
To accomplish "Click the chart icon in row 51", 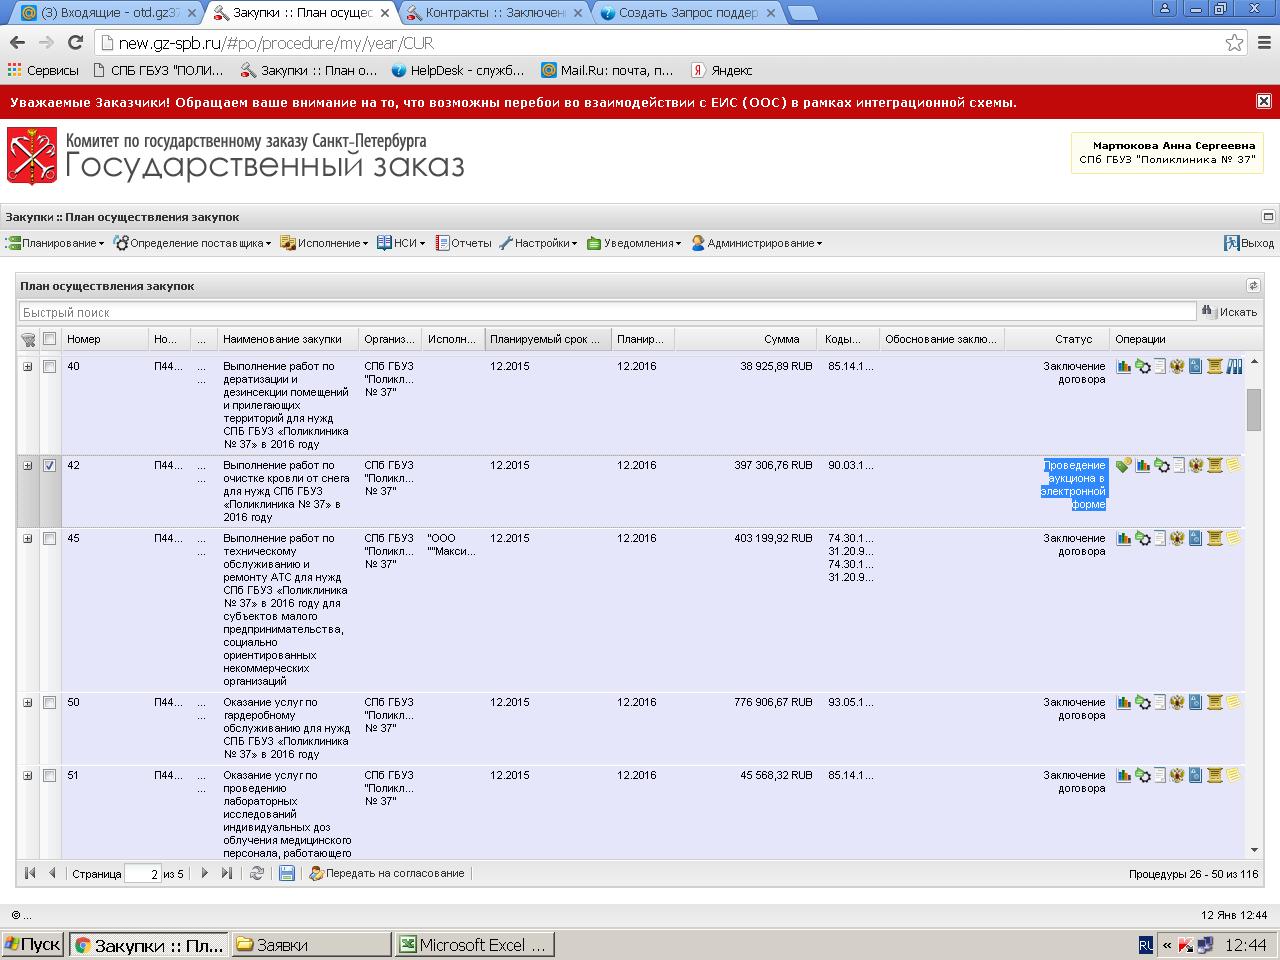I will [x=1124, y=776].
